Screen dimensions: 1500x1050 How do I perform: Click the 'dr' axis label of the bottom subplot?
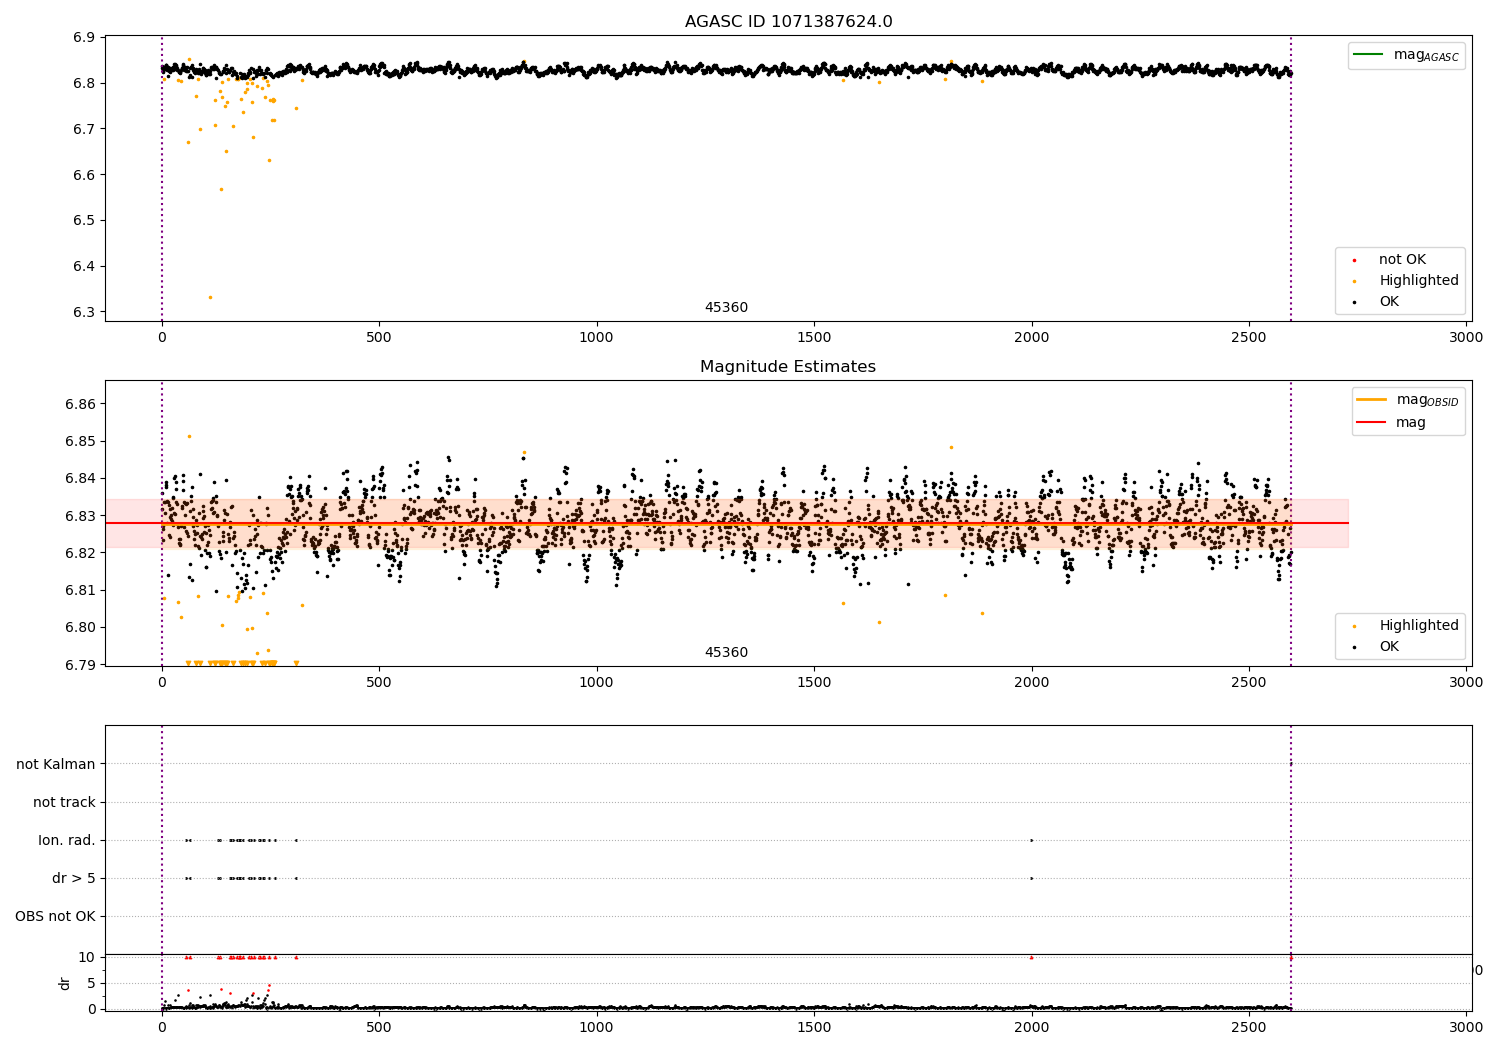coord(65,983)
